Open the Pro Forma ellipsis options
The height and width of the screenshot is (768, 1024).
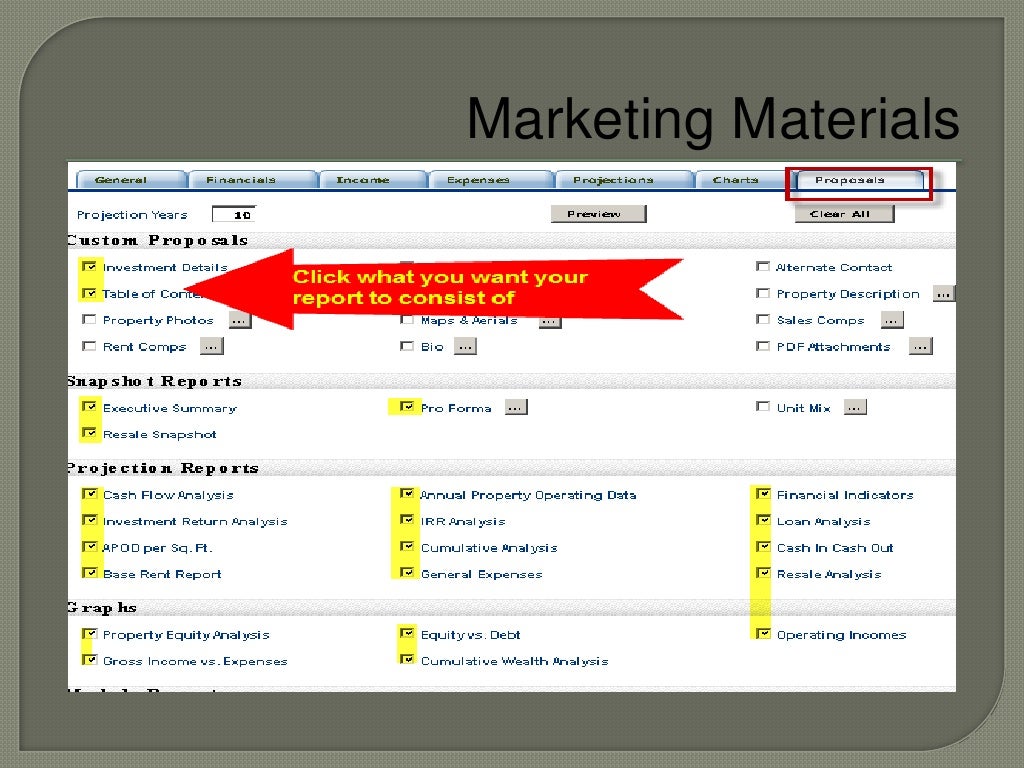pyautogui.click(x=516, y=408)
